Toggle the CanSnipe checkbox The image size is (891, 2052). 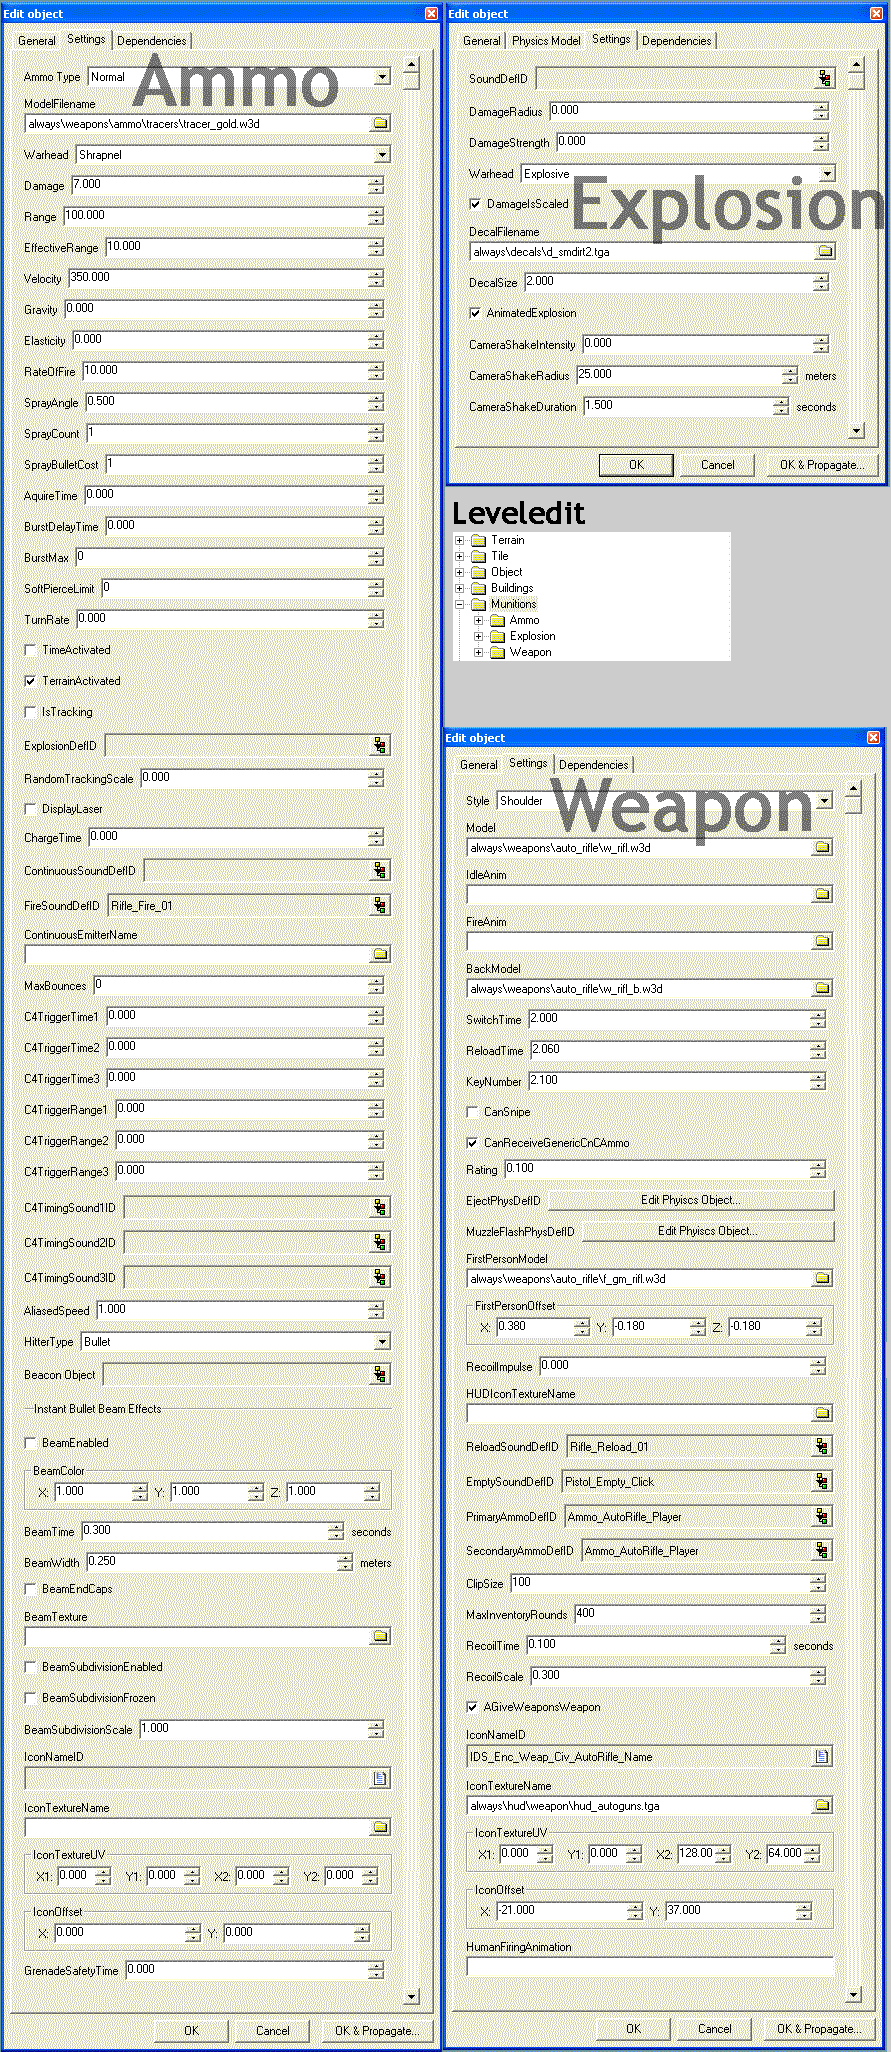point(472,1112)
